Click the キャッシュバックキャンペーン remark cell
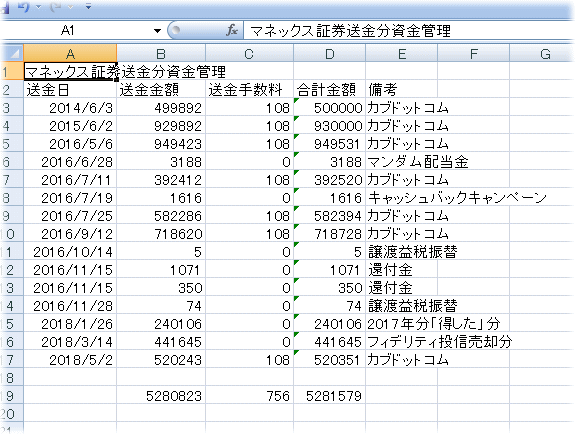 tap(402, 198)
